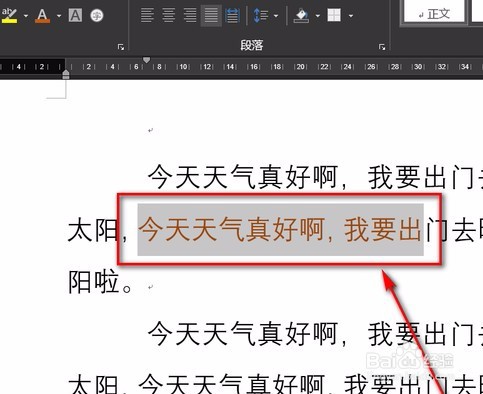483x394 pixels.
Task: Apply borders grid icon
Action: click(x=334, y=15)
